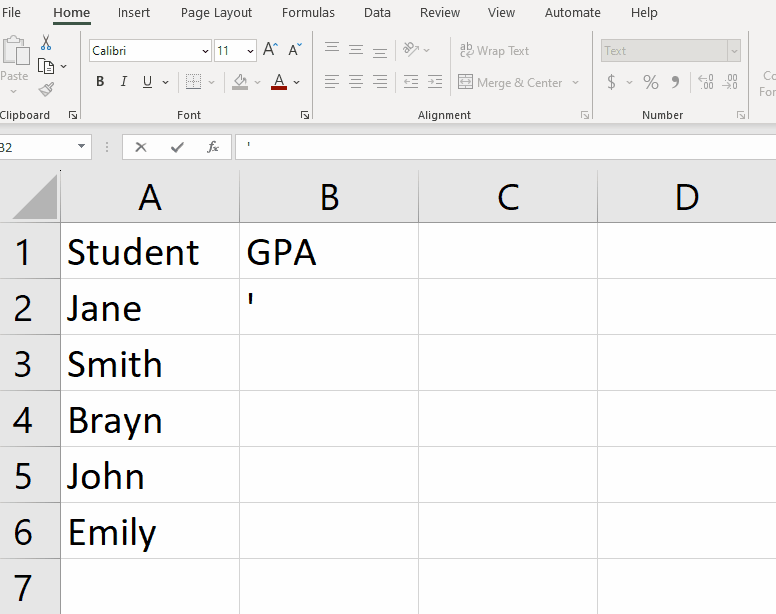Screen dimensions: 776x614
Task: Expand the borders options arrow
Action: (211, 82)
